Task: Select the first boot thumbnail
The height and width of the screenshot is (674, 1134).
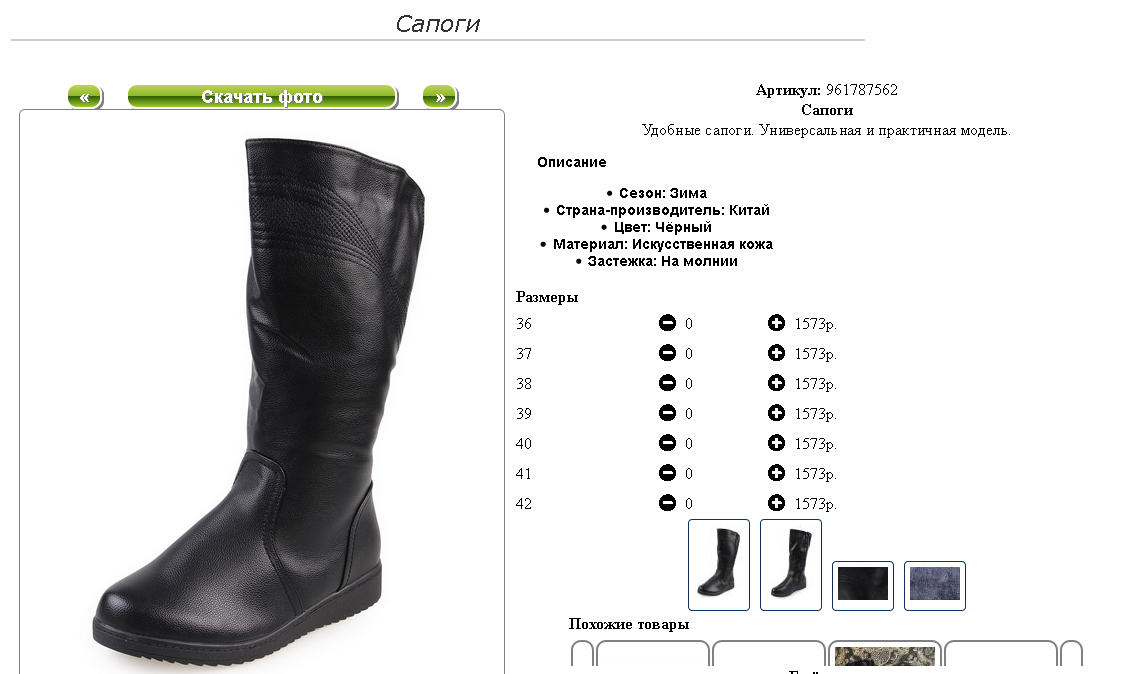Action: tap(719, 565)
